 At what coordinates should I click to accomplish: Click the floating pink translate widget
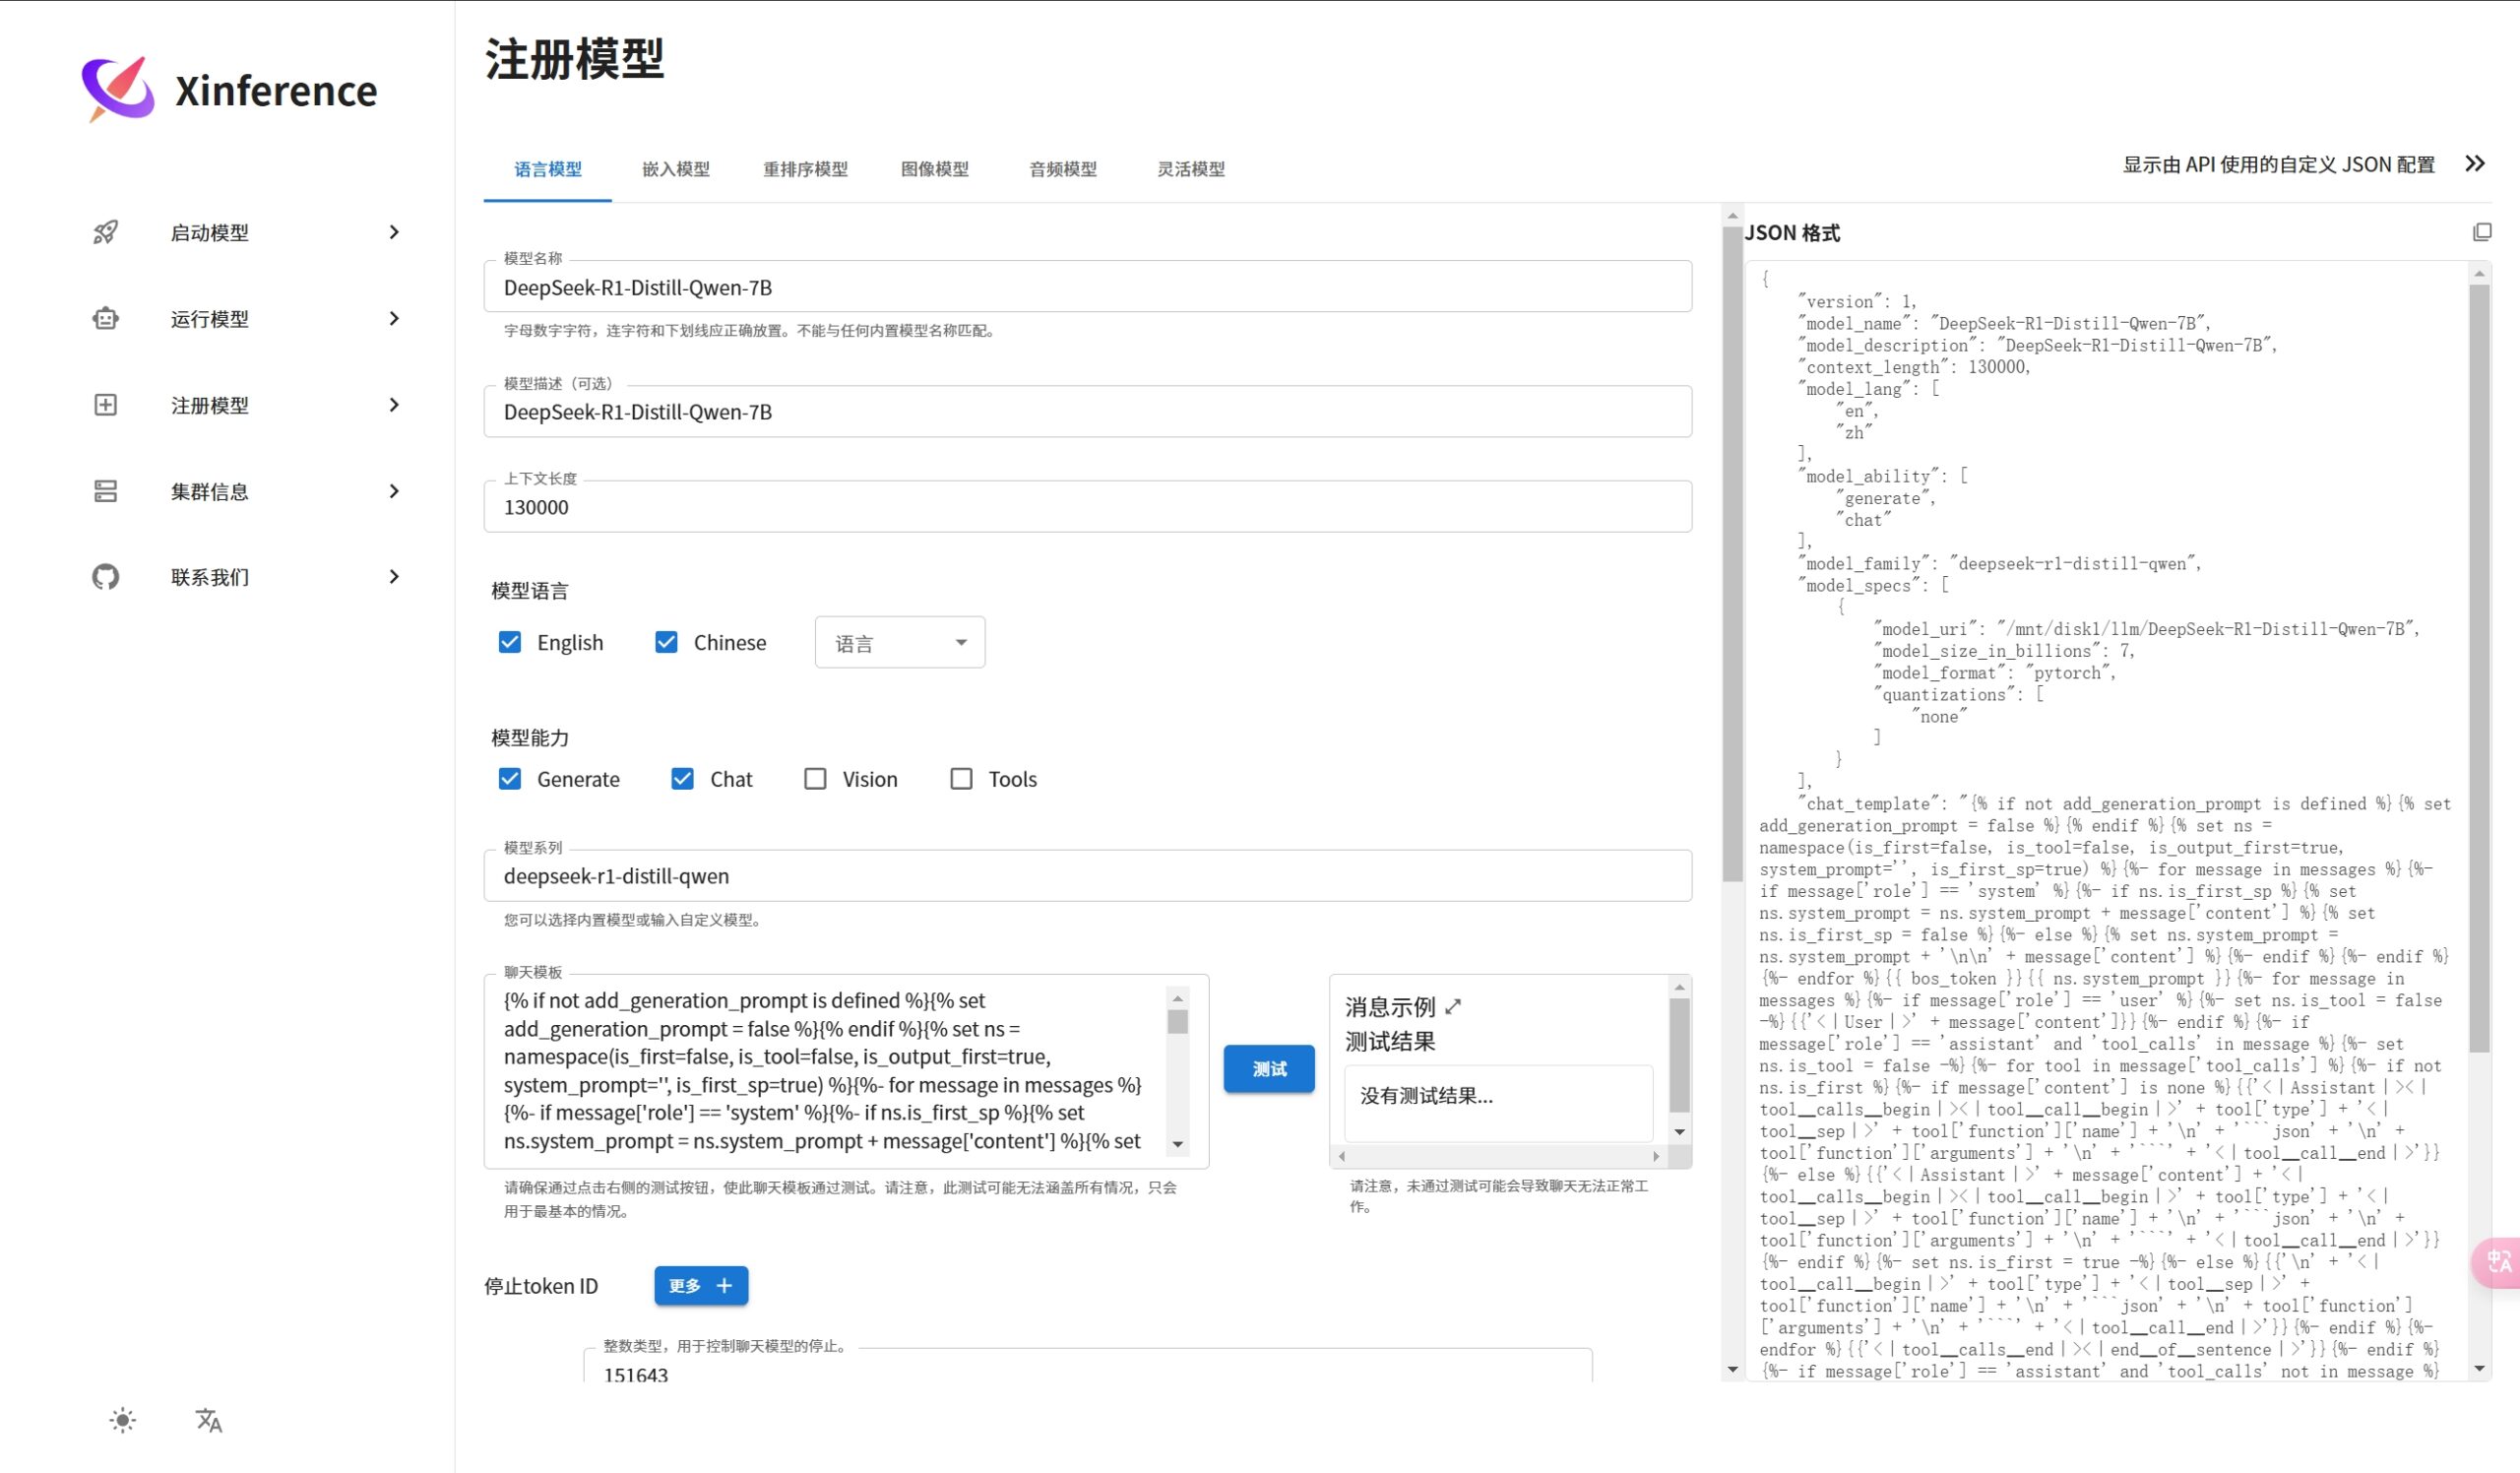[x=2498, y=1262]
